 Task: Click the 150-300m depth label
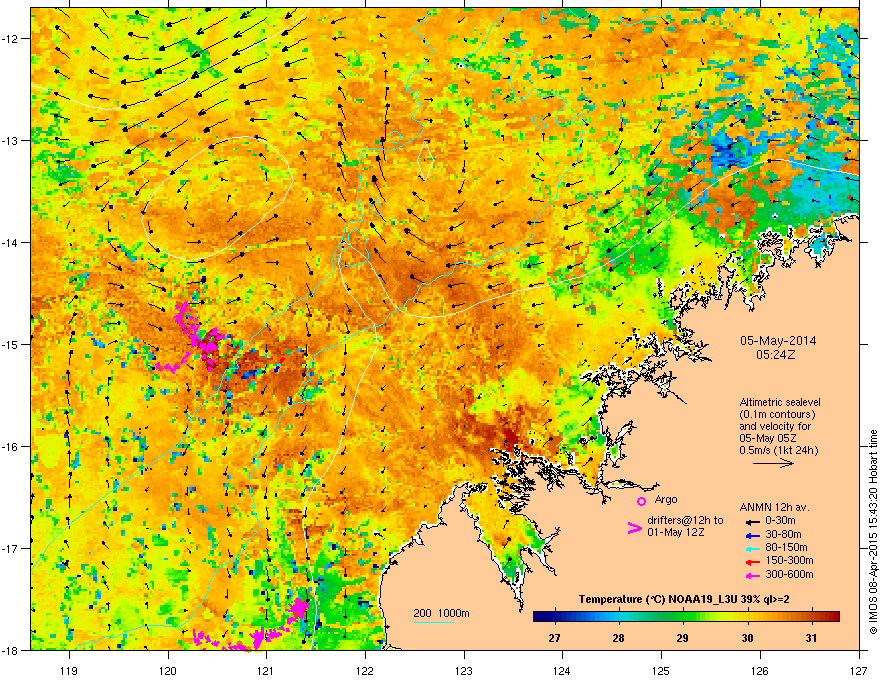[789, 561]
